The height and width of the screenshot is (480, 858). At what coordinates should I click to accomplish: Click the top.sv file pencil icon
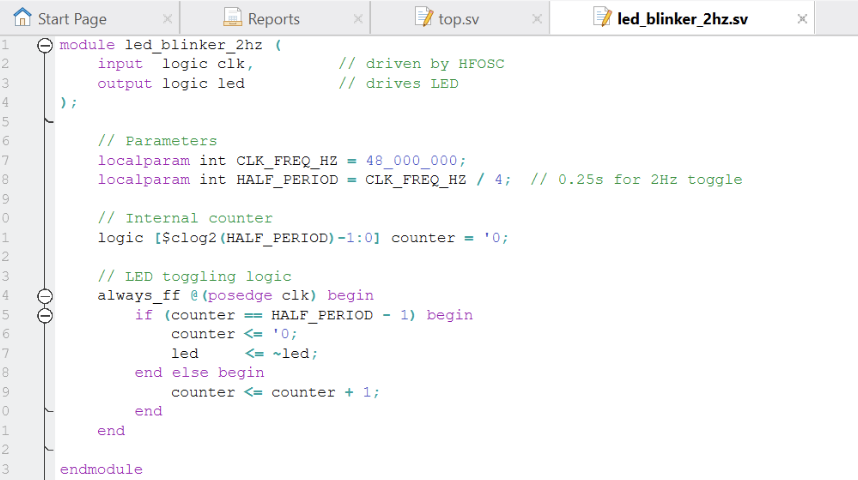coord(424,18)
